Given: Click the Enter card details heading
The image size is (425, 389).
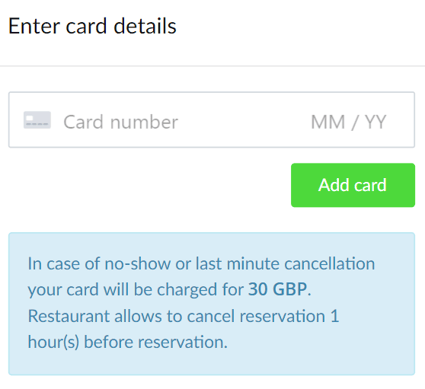Looking at the screenshot, I should [x=92, y=26].
